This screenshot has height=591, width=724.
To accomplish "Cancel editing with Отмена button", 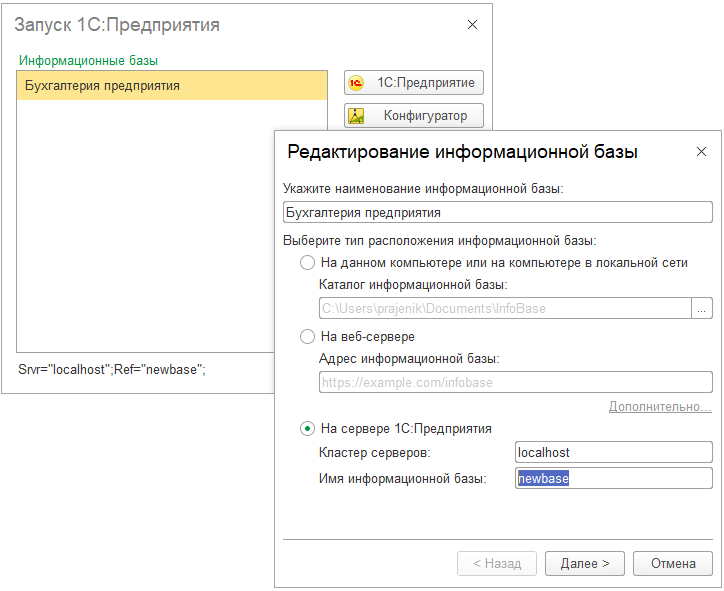I will click(x=673, y=563).
